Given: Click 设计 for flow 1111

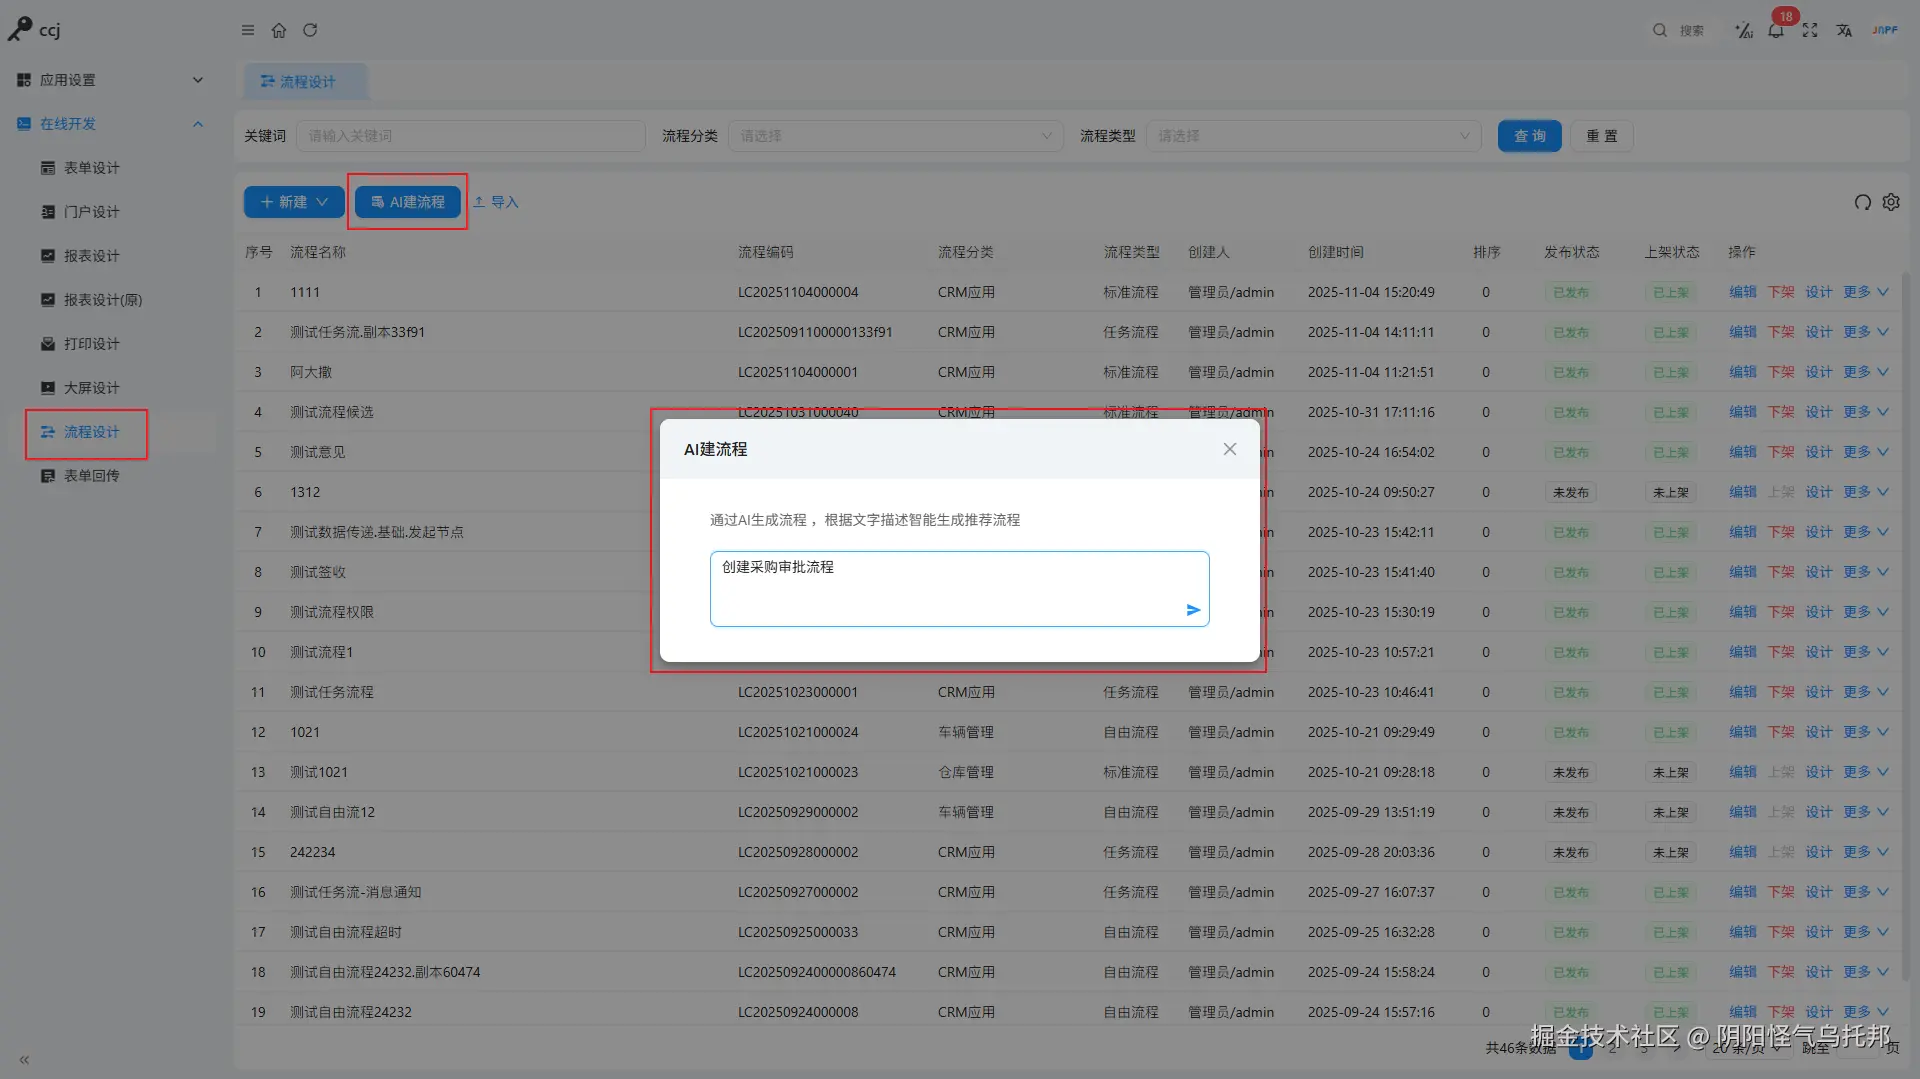Looking at the screenshot, I should click(1819, 292).
